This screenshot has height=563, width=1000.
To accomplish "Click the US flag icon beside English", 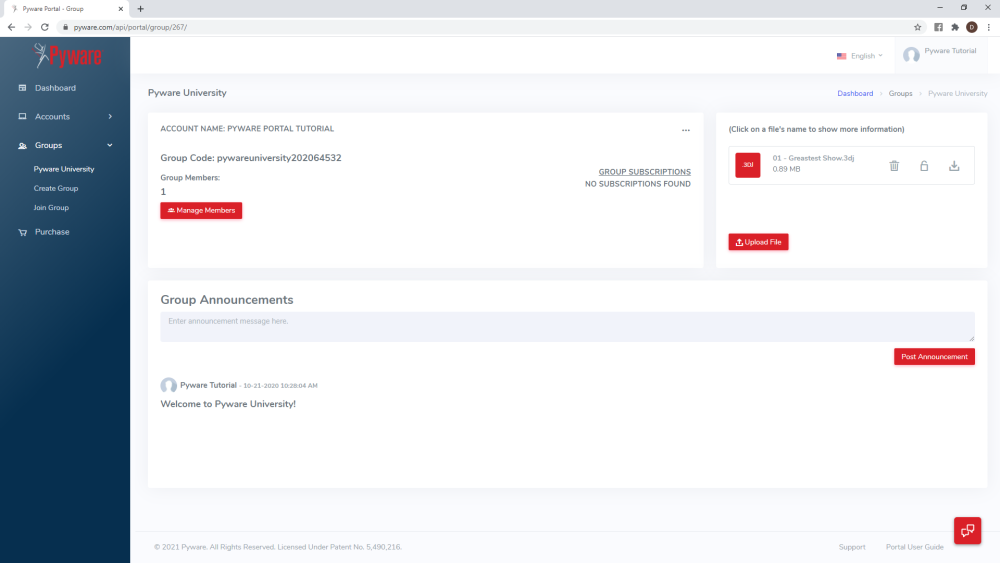I will 841,56.
